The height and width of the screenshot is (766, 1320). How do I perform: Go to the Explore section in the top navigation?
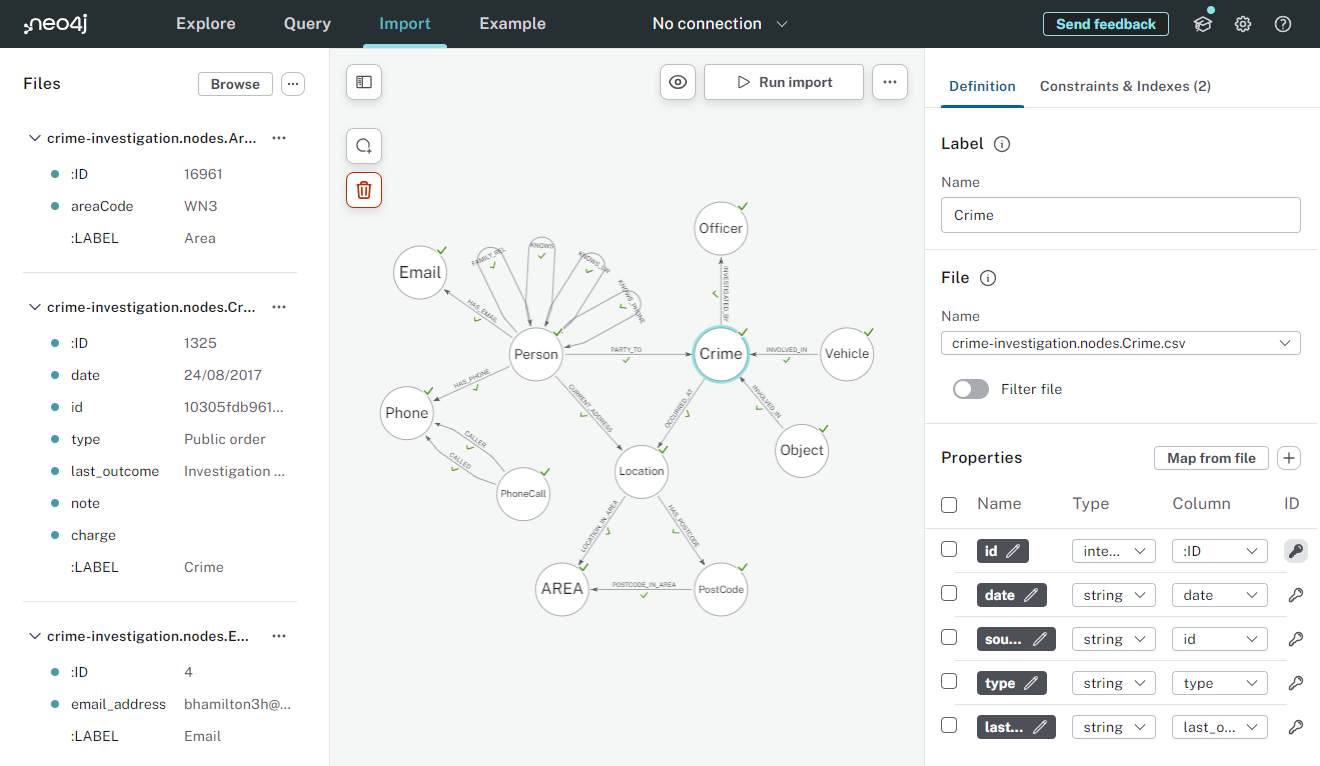point(205,23)
